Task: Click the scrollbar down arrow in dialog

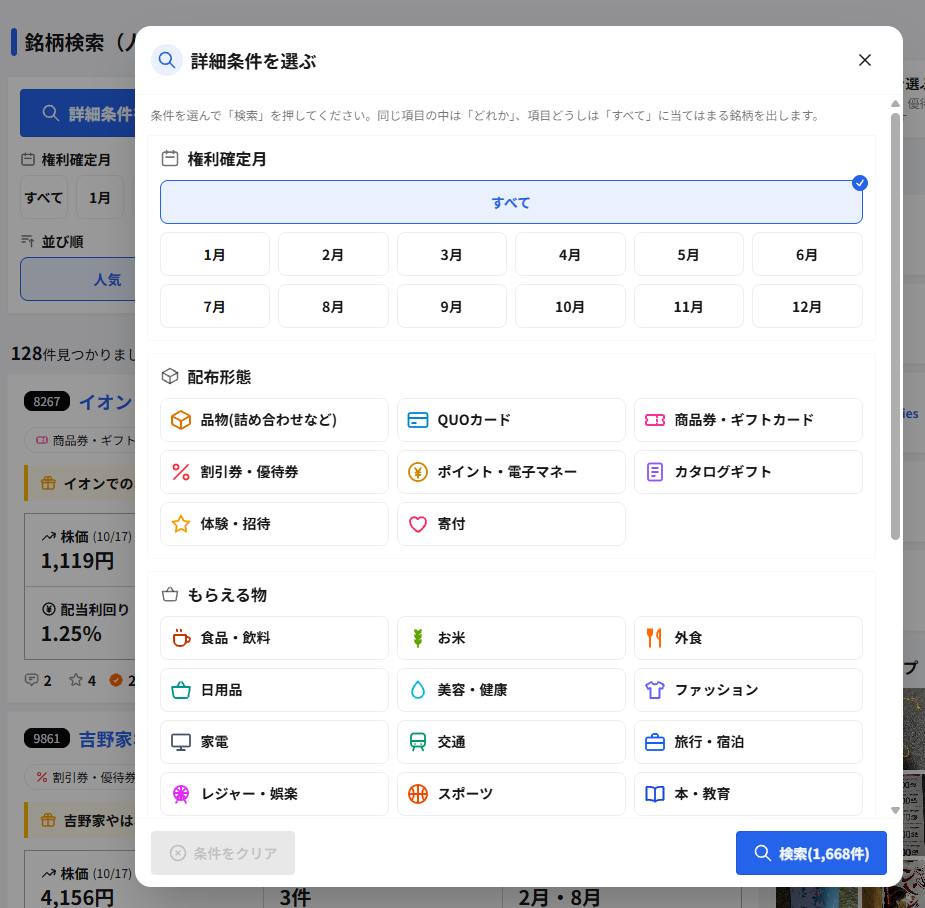Action: click(895, 810)
